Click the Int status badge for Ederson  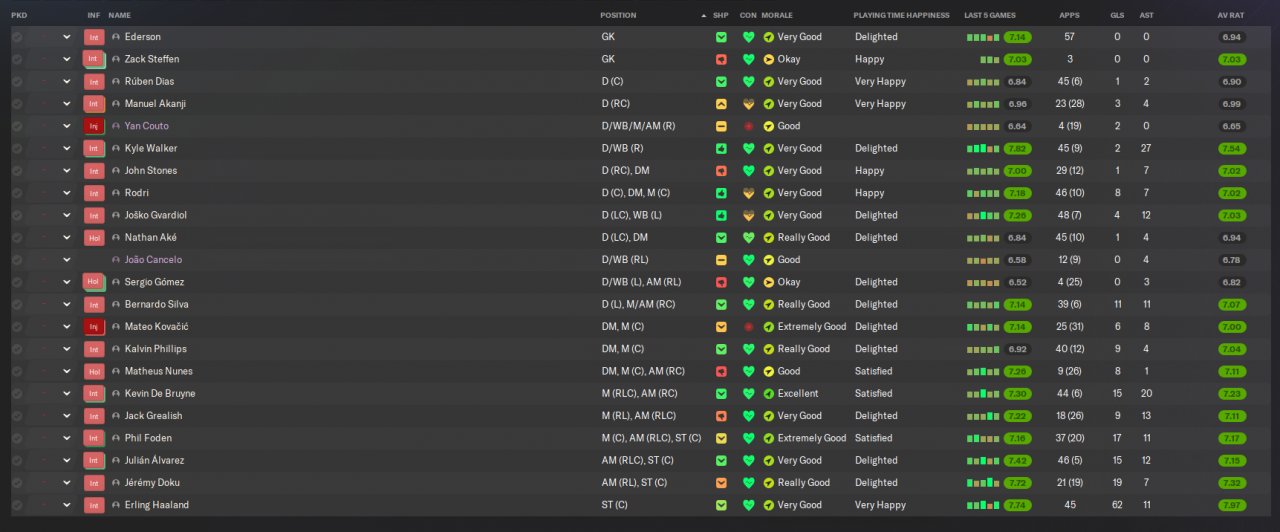[x=94, y=37]
